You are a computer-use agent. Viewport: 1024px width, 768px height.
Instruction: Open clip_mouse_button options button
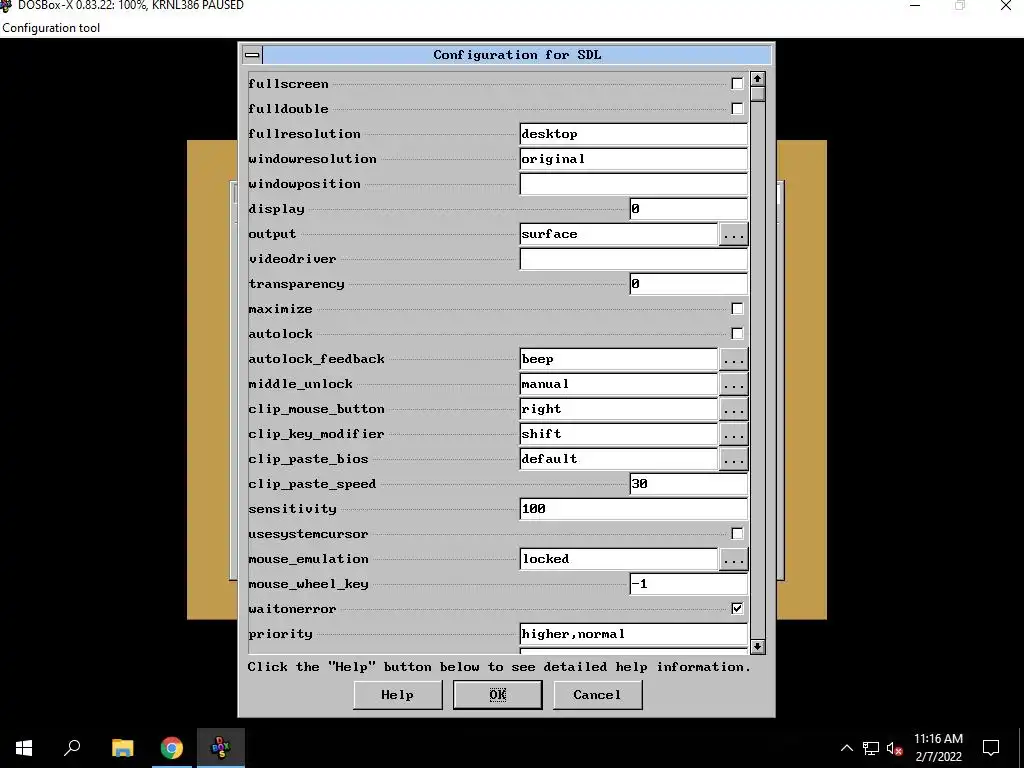point(733,409)
